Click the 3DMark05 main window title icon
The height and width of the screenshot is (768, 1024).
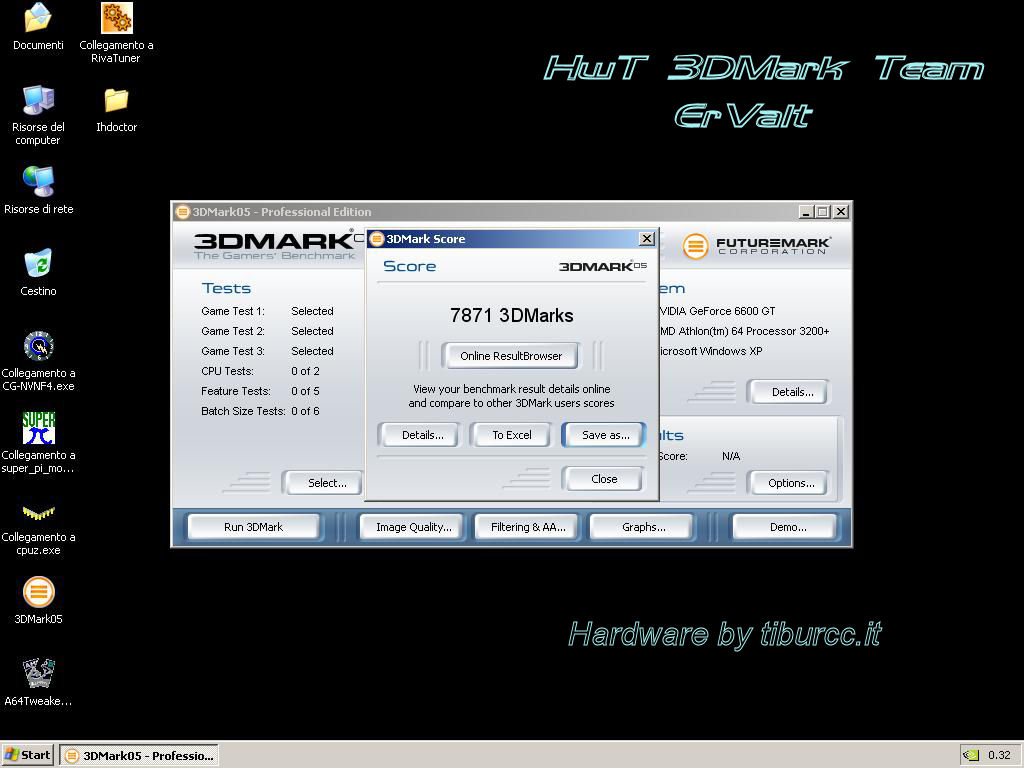pyautogui.click(x=183, y=212)
